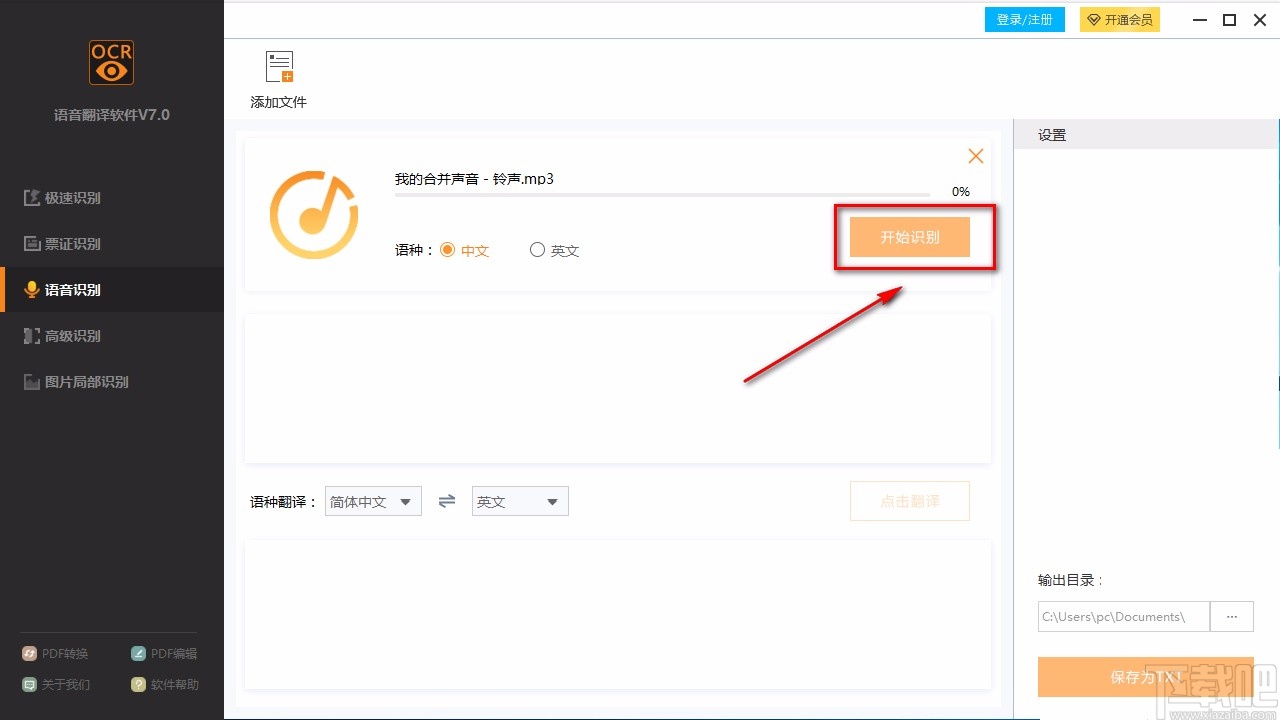This screenshot has height=720, width=1280.
Task: Open the 极速识别 section
Action: (112, 198)
